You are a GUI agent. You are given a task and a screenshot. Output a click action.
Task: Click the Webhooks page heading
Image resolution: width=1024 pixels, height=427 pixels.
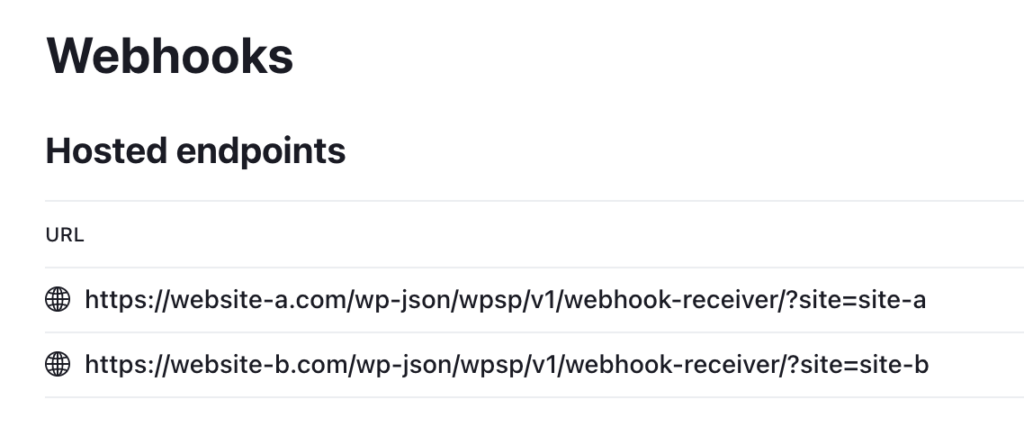[x=170, y=56]
